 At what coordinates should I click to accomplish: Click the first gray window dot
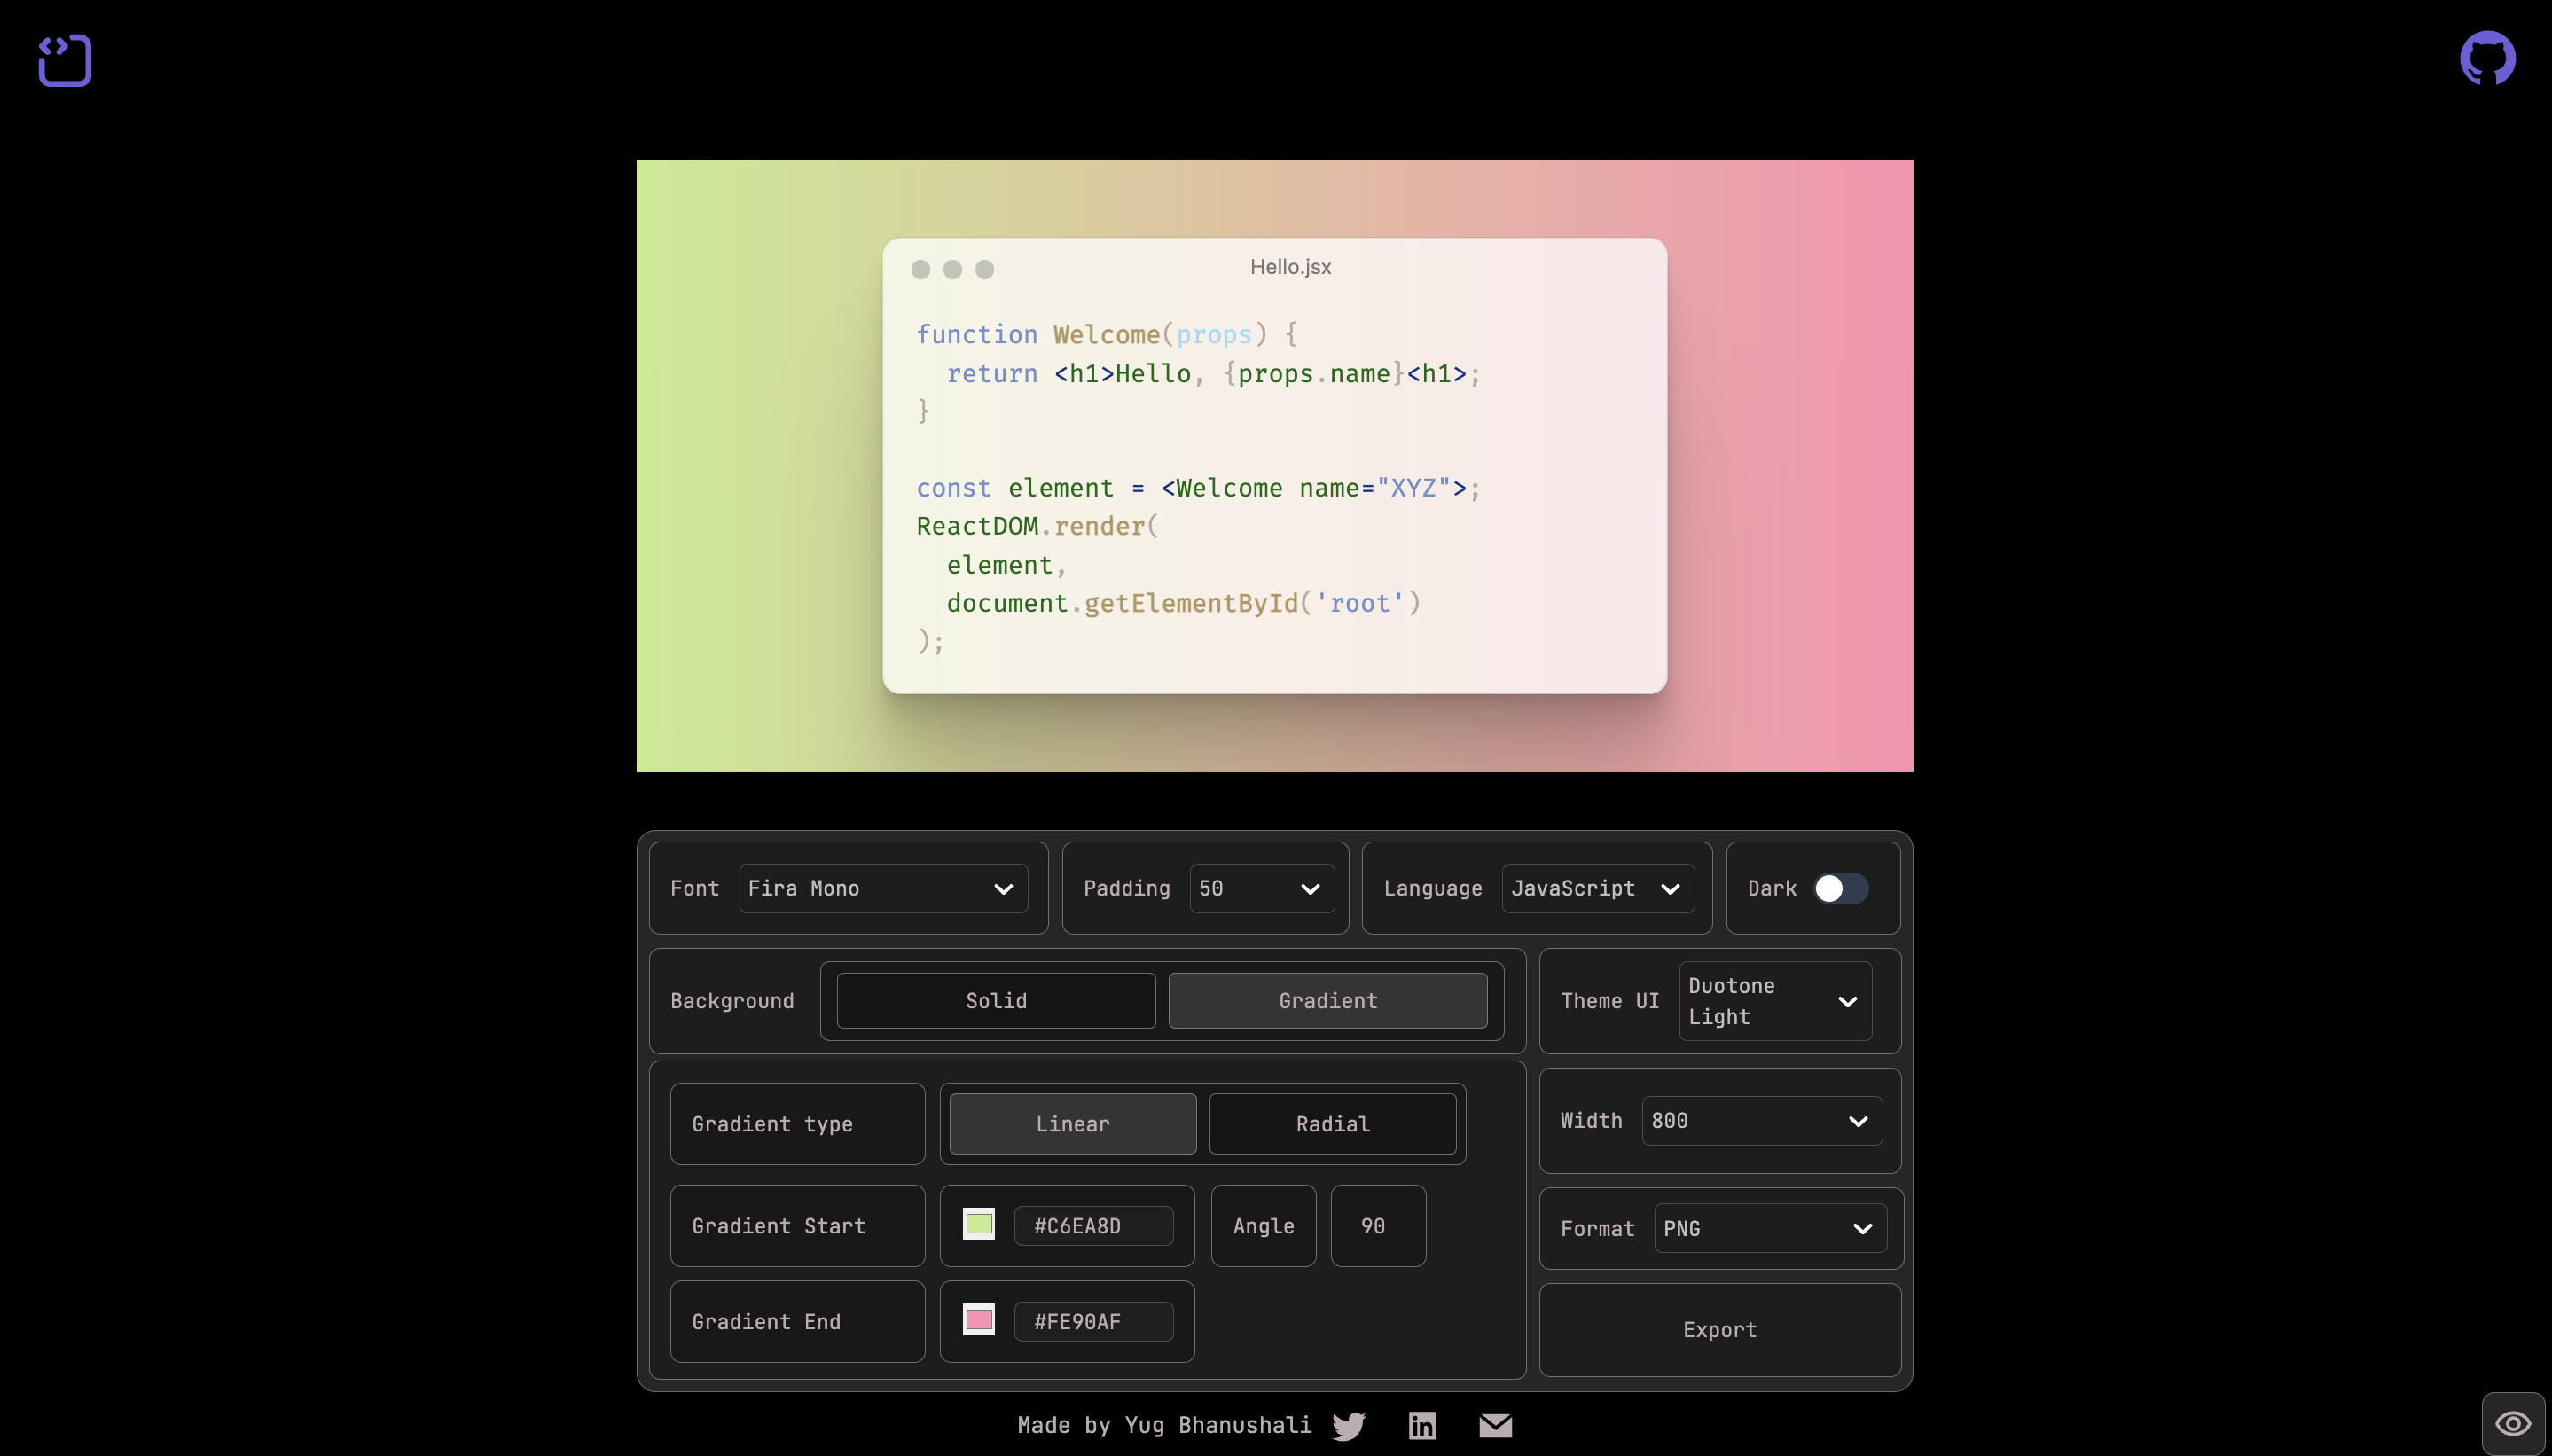pos(921,269)
